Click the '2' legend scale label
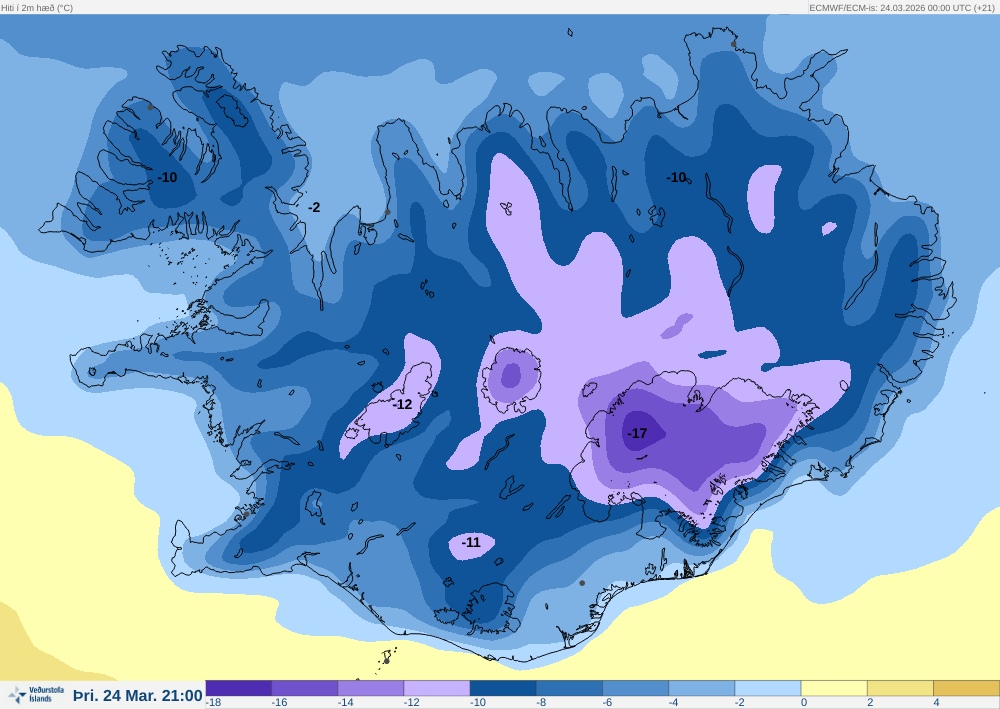1000x709 pixels. pos(871,703)
